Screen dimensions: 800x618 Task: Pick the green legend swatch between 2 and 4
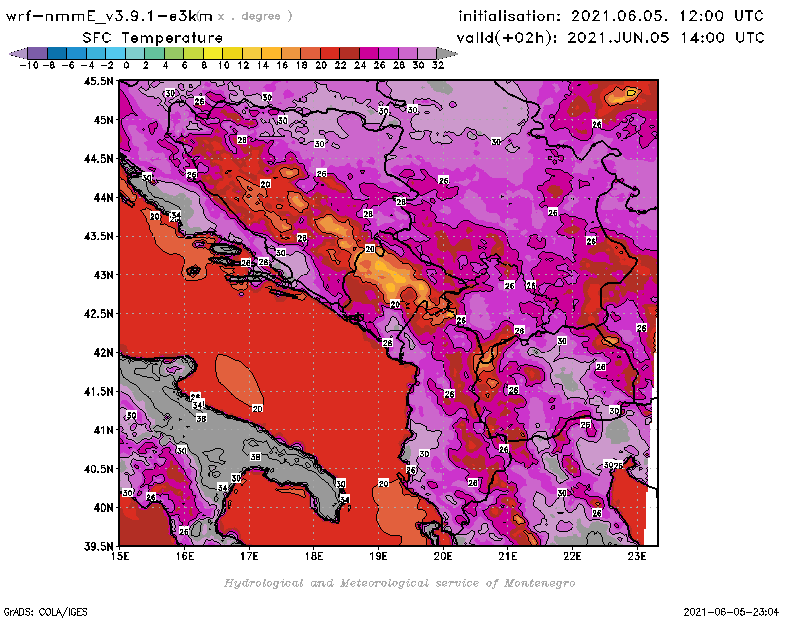[x=154, y=53]
